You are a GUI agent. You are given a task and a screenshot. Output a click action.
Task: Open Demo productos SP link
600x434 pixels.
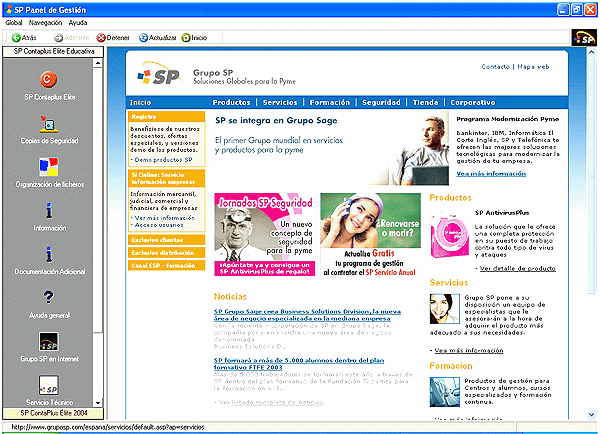[163, 160]
